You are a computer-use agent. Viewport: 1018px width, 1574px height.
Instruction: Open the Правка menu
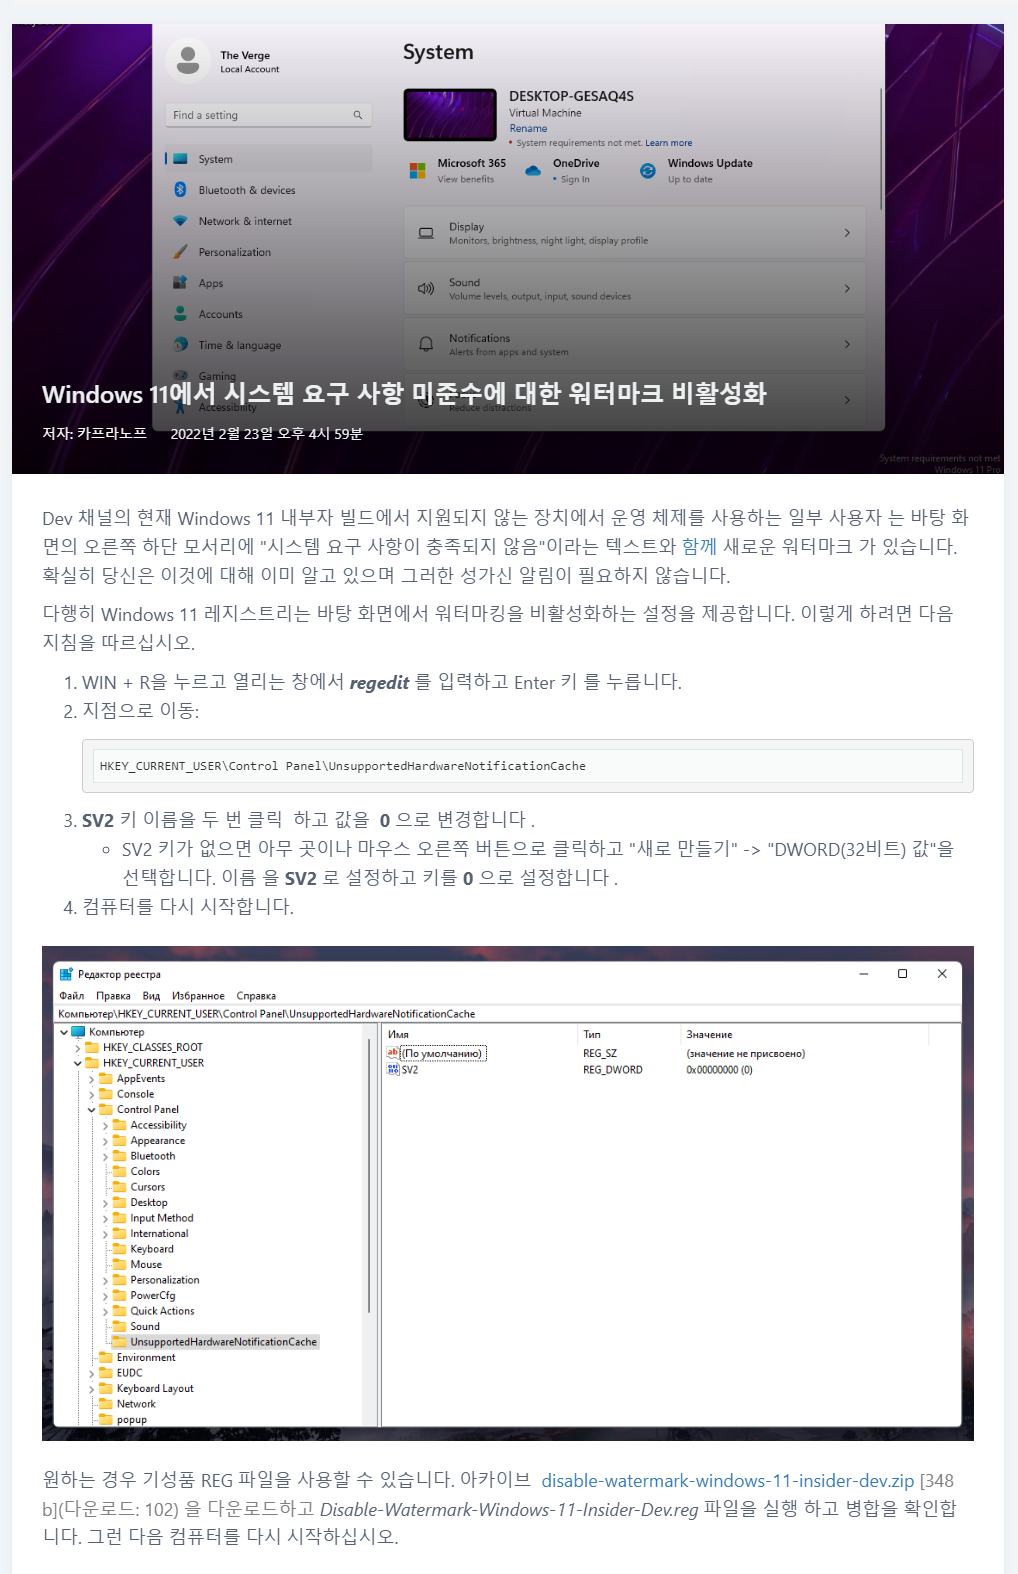pyautogui.click(x=113, y=996)
